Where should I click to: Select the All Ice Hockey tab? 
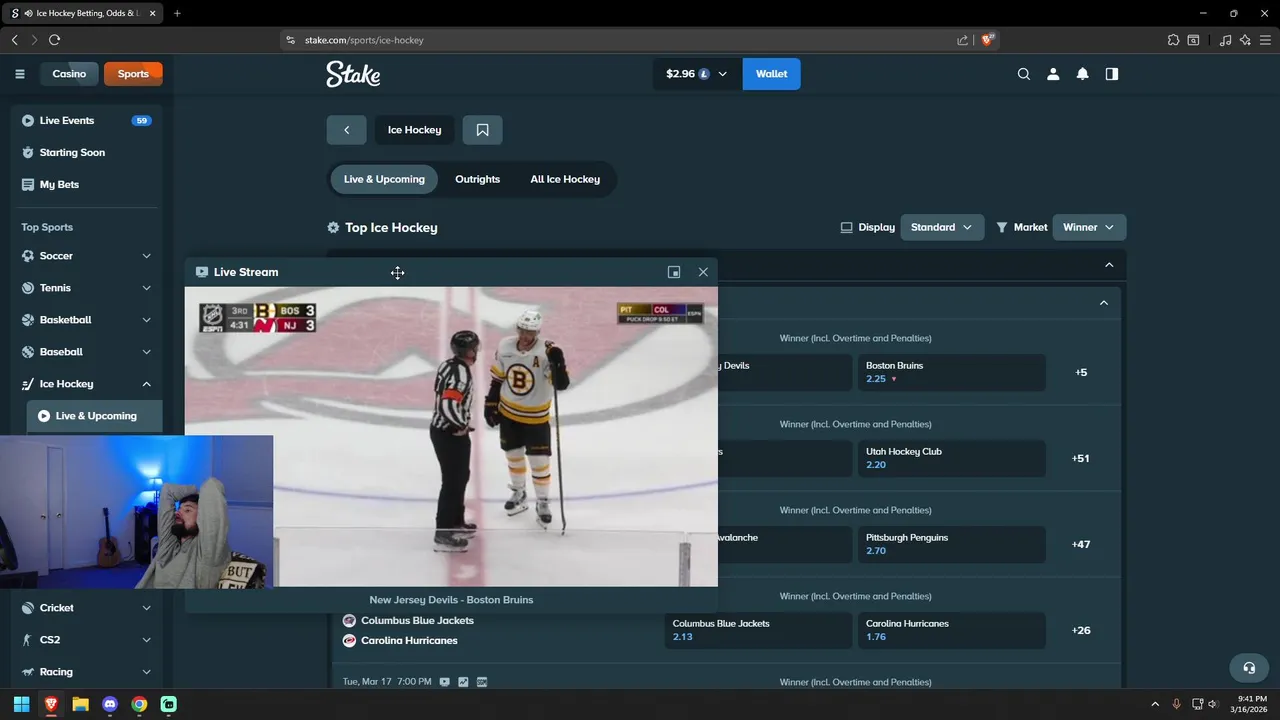click(x=565, y=179)
